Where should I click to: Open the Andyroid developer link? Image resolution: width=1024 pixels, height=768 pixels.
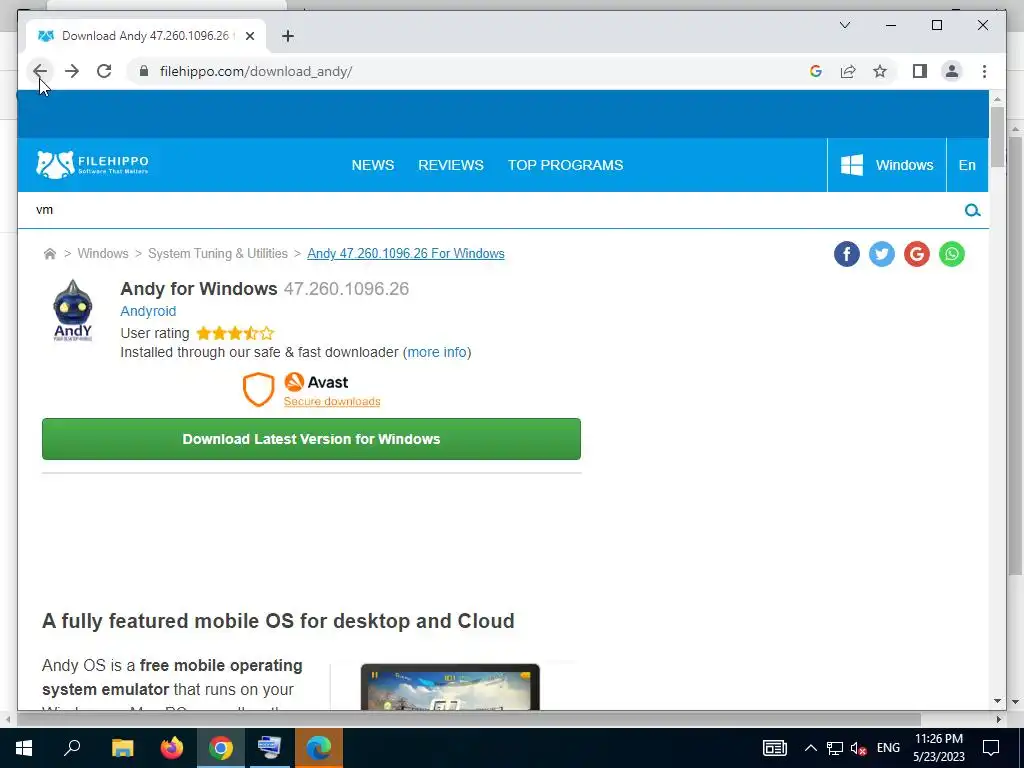click(148, 311)
